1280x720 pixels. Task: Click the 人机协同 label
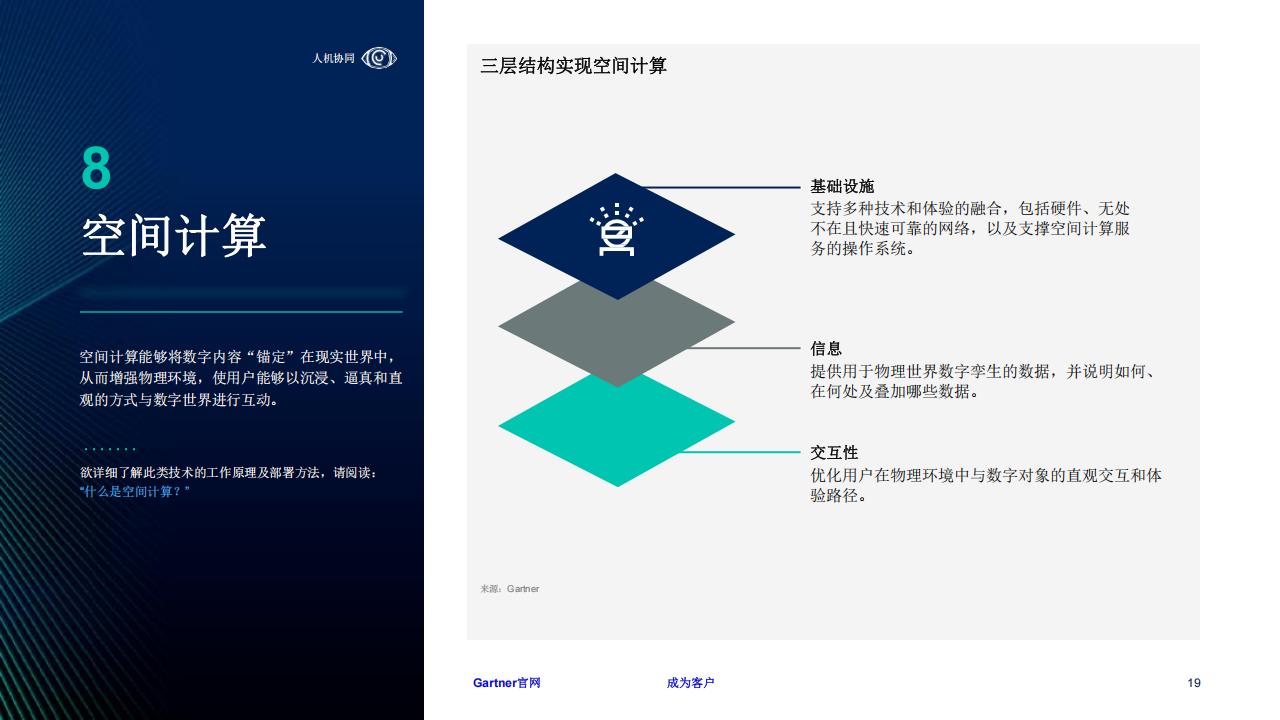(333, 59)
